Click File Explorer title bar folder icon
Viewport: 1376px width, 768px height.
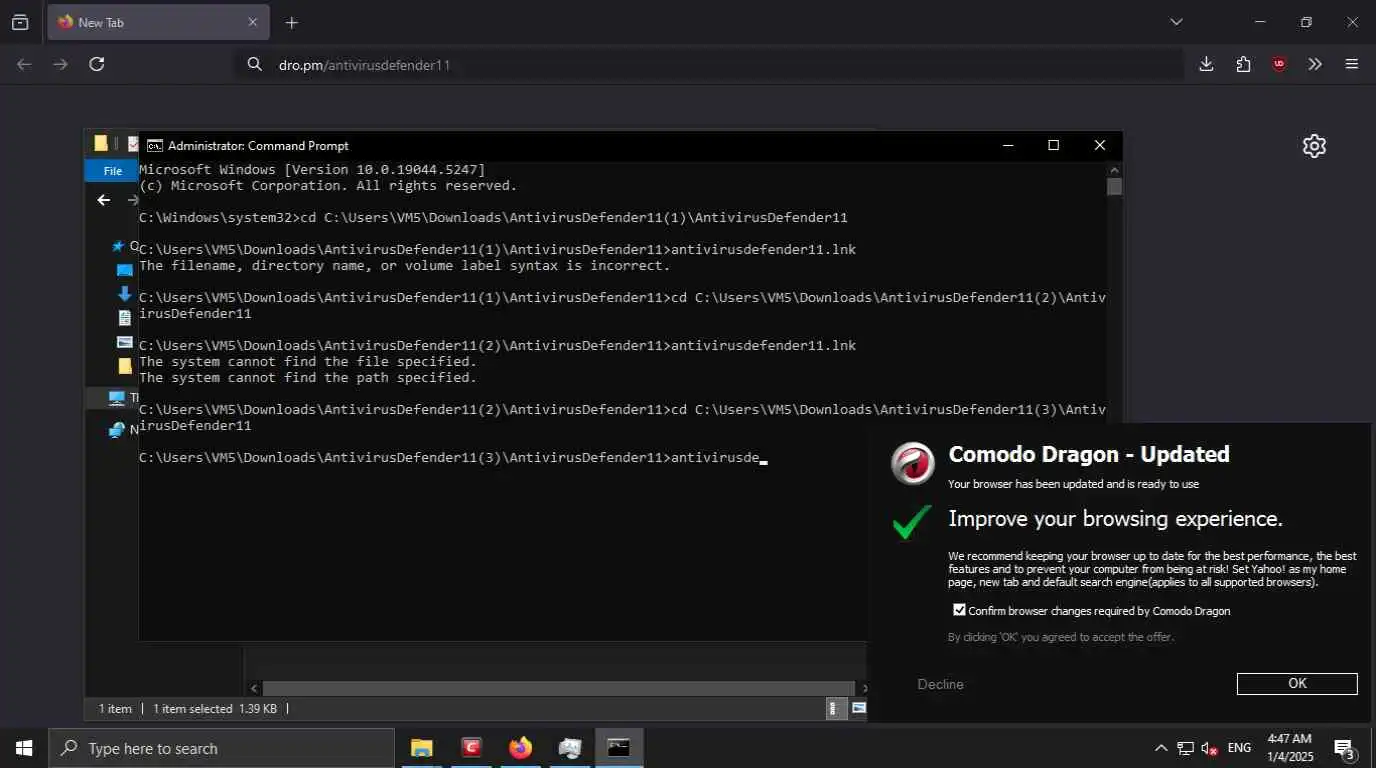click(100, 144)
